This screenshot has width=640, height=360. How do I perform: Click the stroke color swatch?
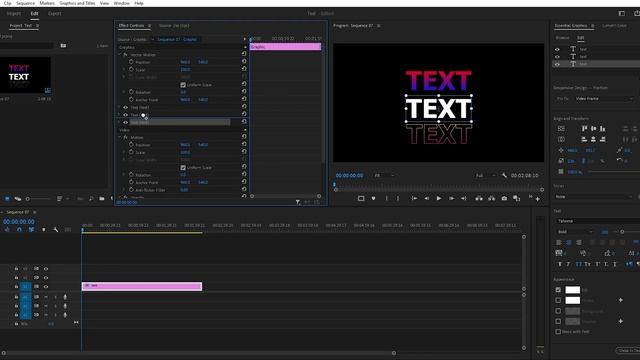[572, 300]
